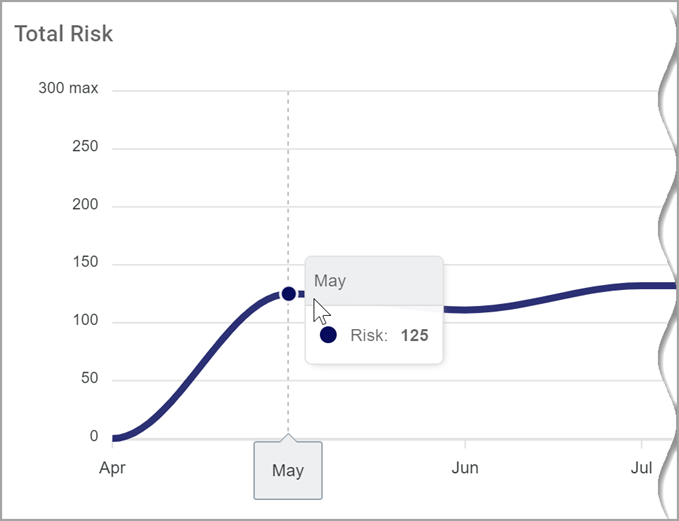Viewport: 679px width, 521px height.
Task: Click the May data point on the risk line
Action: pos(288,293)
